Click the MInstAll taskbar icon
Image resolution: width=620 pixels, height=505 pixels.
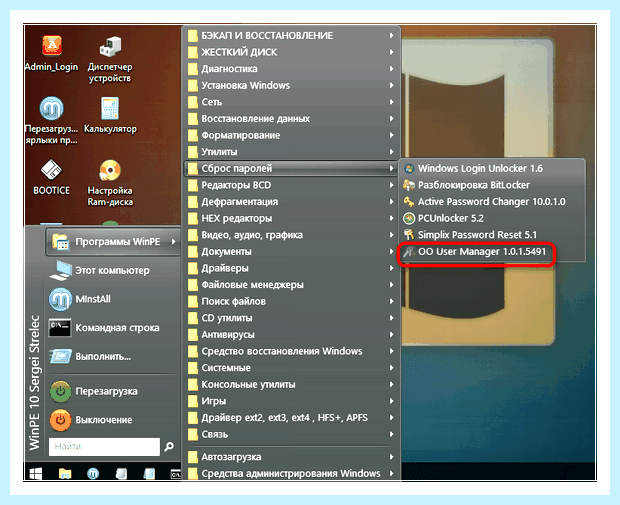click(x=93, y=473)
